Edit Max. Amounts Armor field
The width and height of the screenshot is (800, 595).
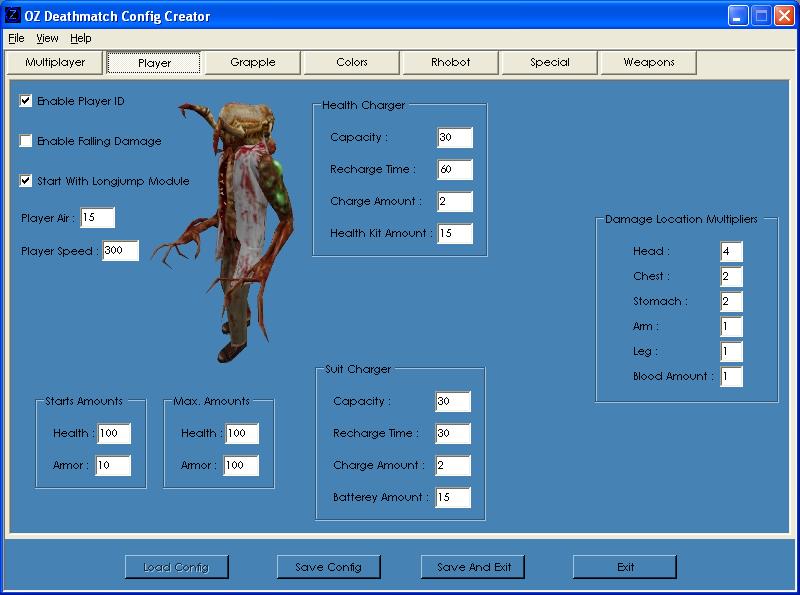point(241,465)
